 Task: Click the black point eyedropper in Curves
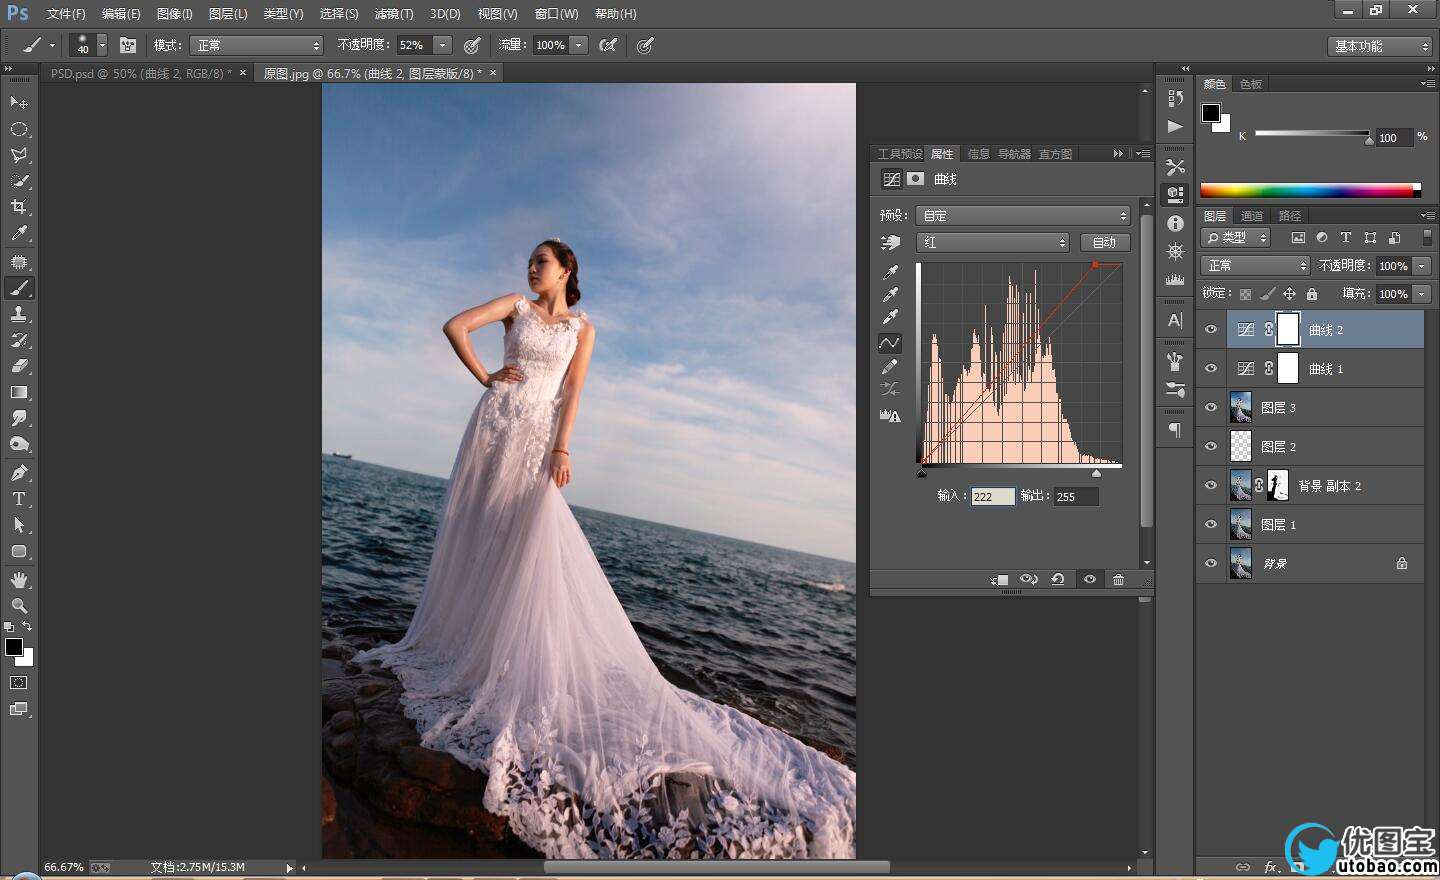[890, 271]
